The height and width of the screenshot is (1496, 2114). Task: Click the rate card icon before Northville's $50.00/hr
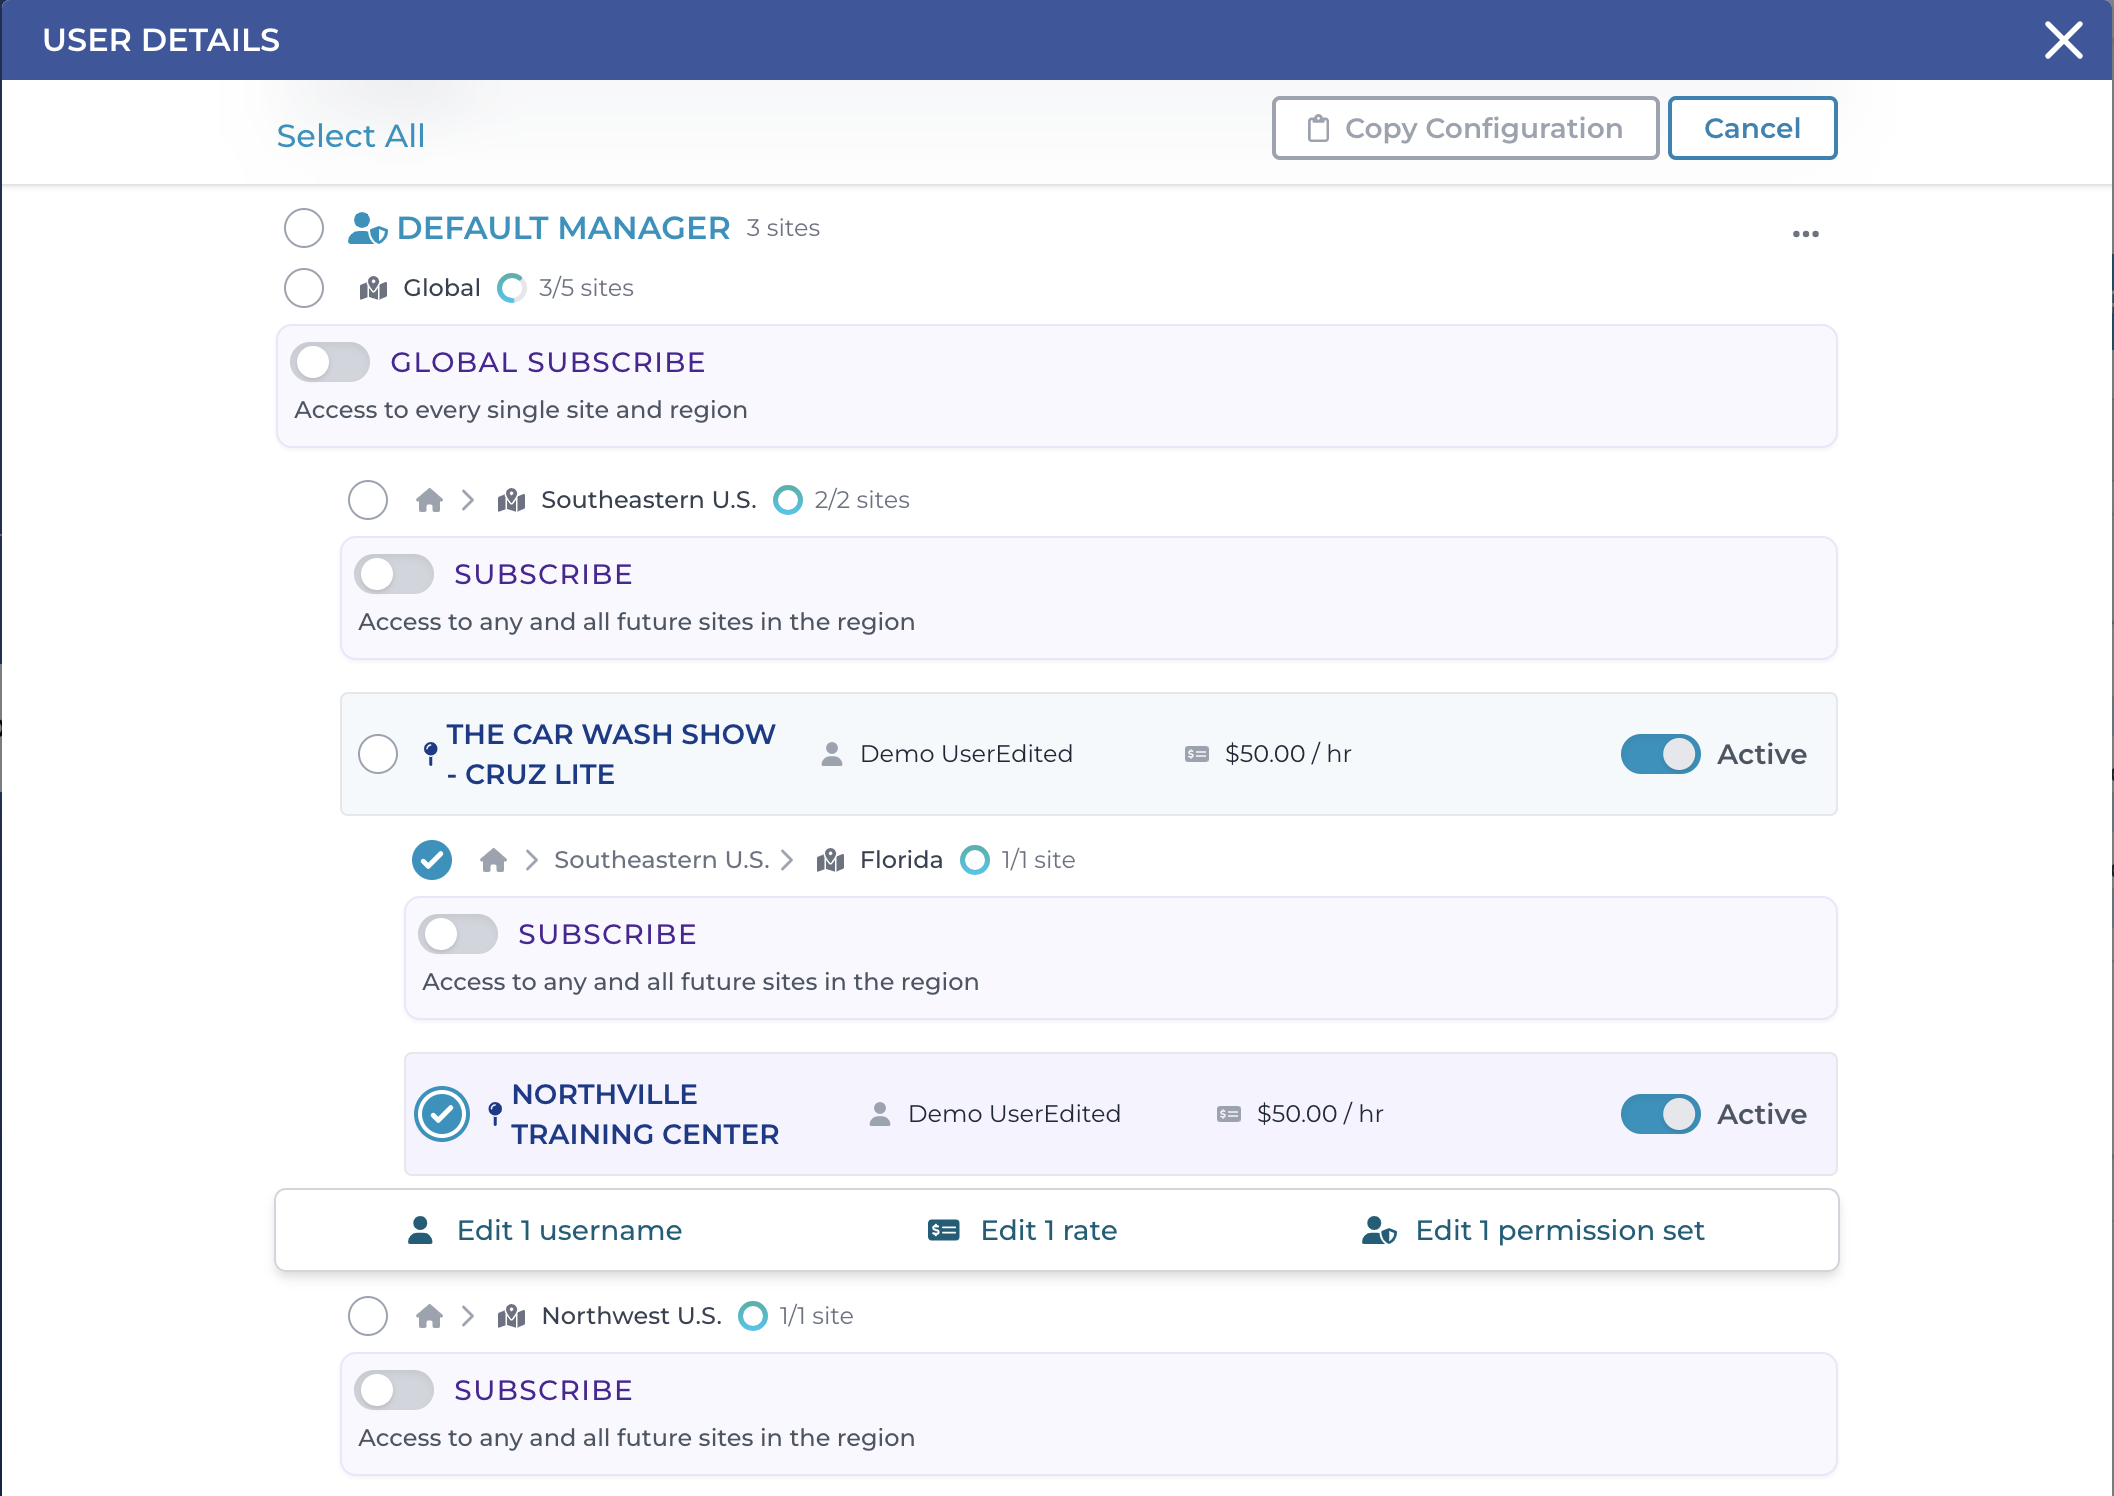coord(1225,1113)
